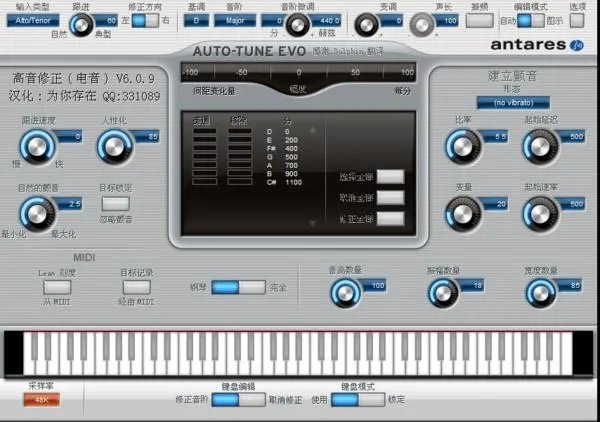Click the throat length value field showing 100

(x=447, y=21)
